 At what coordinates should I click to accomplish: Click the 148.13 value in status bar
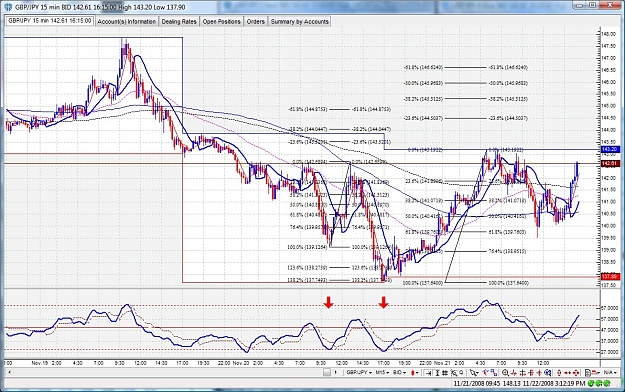[512, 384]
